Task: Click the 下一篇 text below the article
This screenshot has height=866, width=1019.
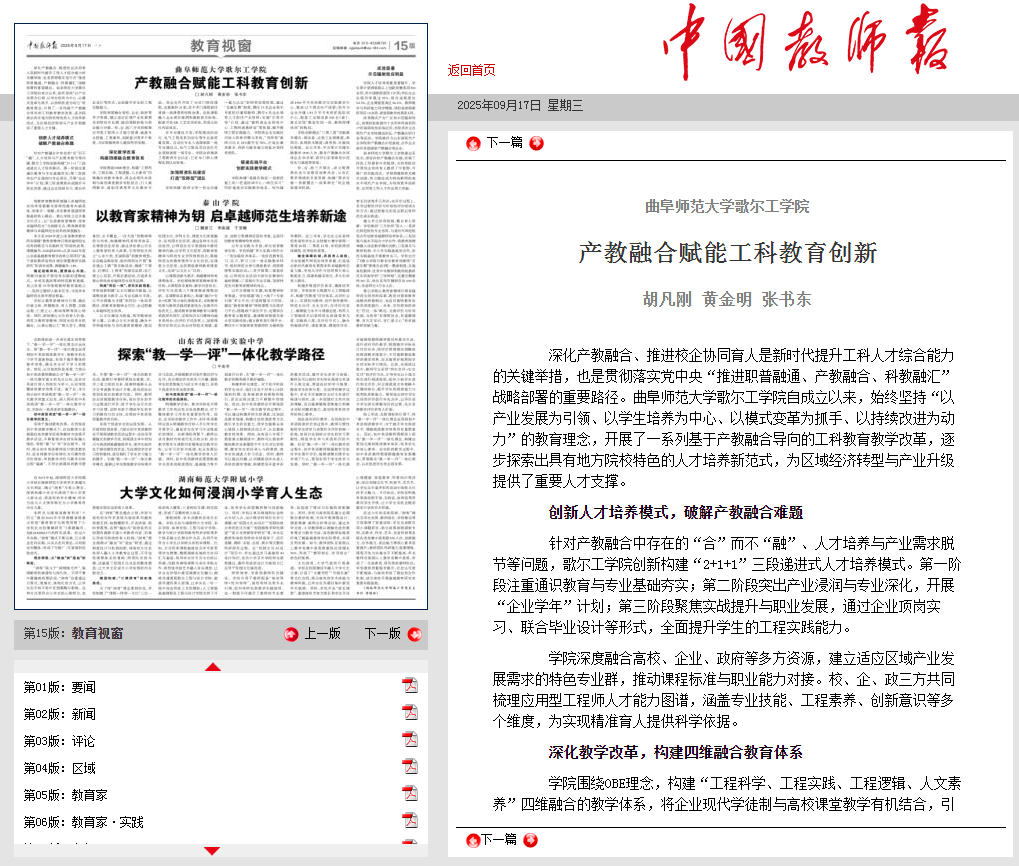Action: 499,839
